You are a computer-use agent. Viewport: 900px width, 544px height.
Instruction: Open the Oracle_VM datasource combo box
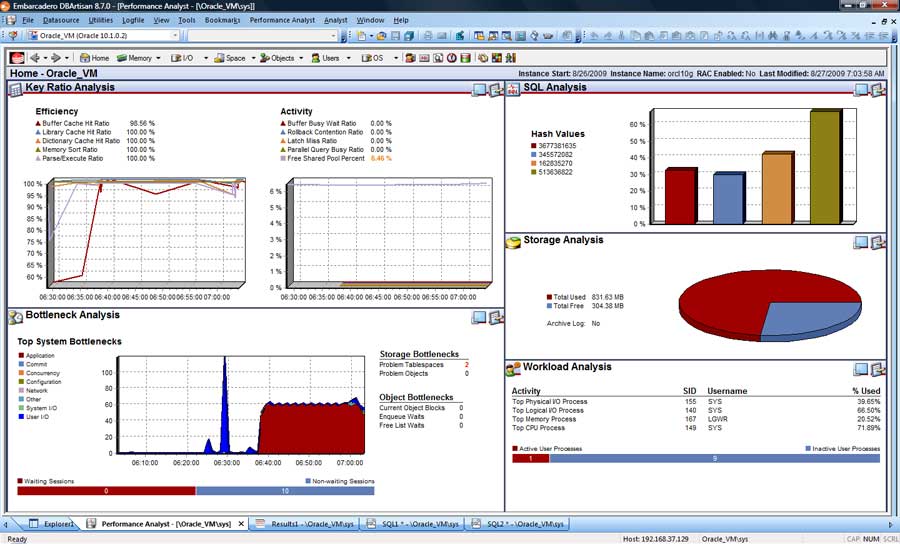point(103,36)
